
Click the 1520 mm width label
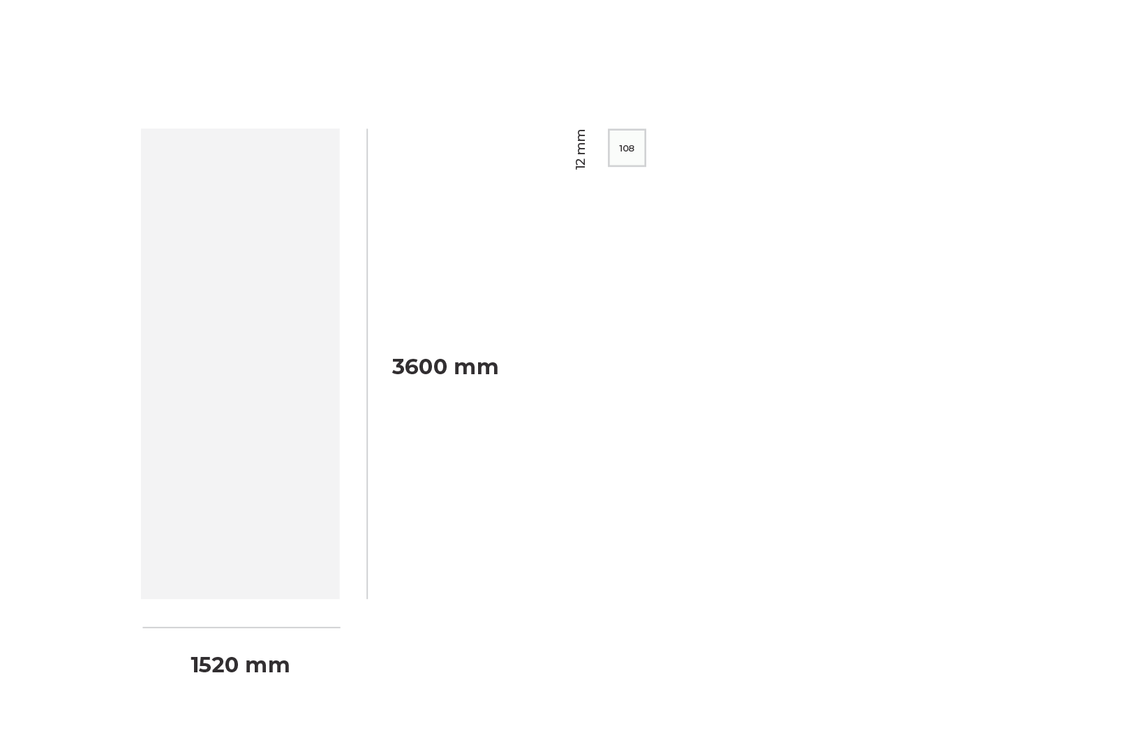pyautogui.click(x=240, y=665)
